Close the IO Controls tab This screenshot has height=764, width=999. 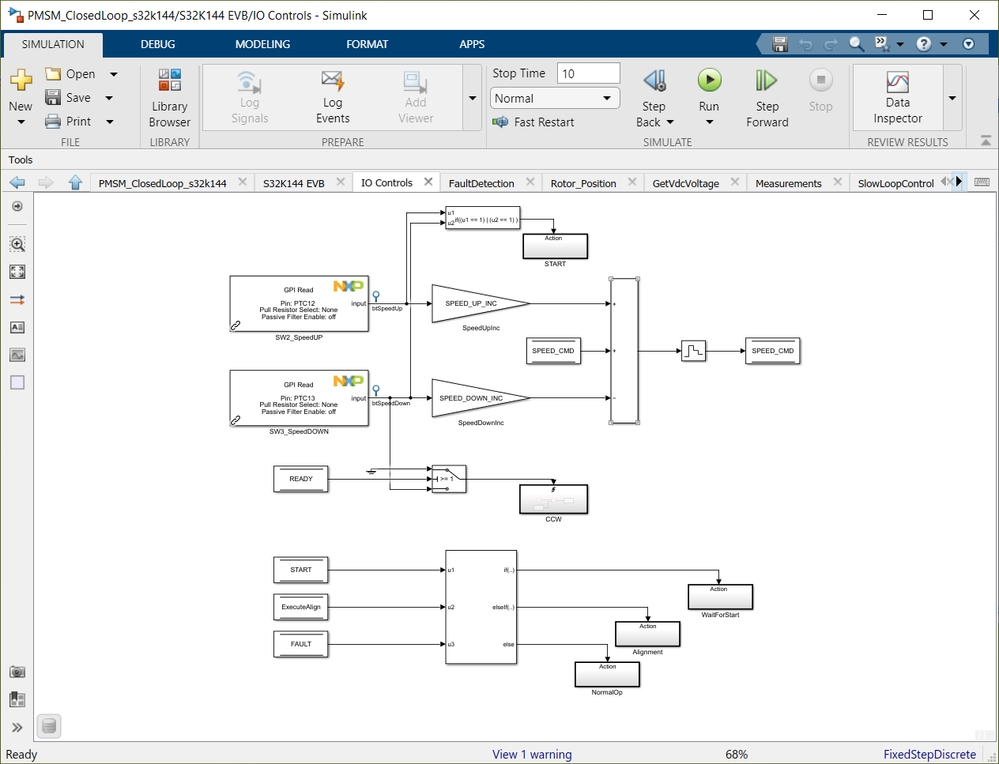click(x=428, y=182)
